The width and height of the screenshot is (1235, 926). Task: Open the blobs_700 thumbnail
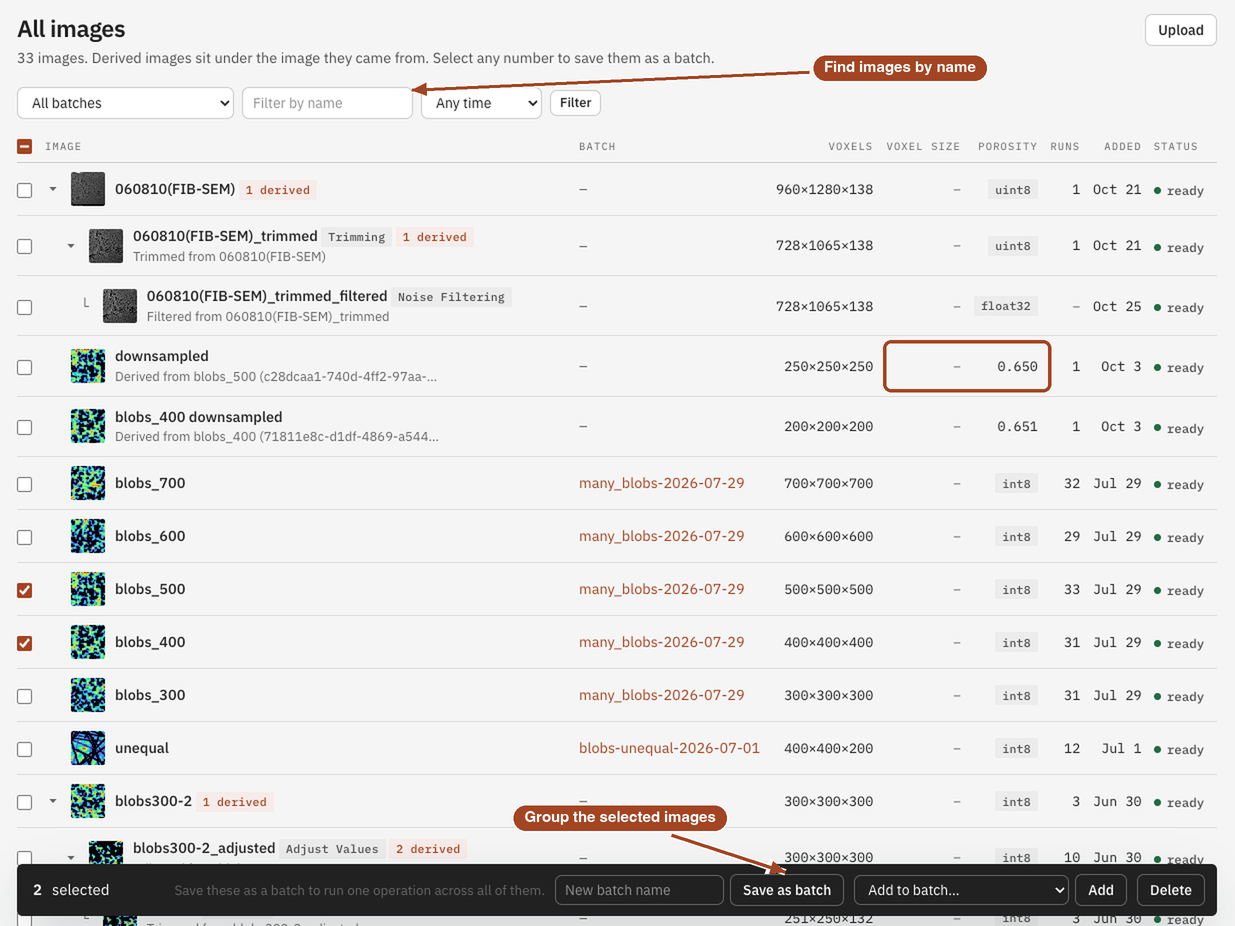(x=88, y=483)
